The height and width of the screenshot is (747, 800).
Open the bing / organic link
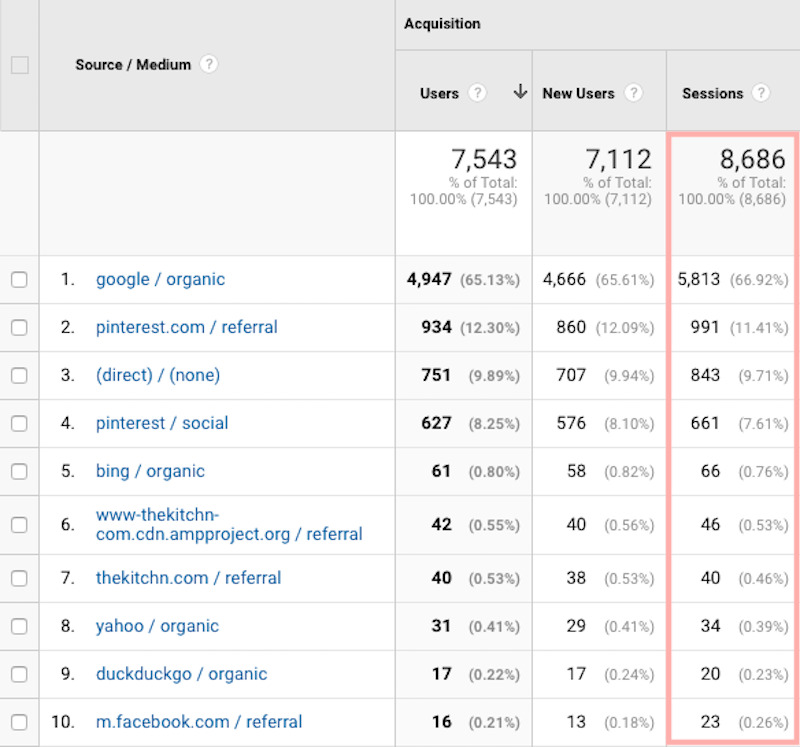click(x=150, y=471)
